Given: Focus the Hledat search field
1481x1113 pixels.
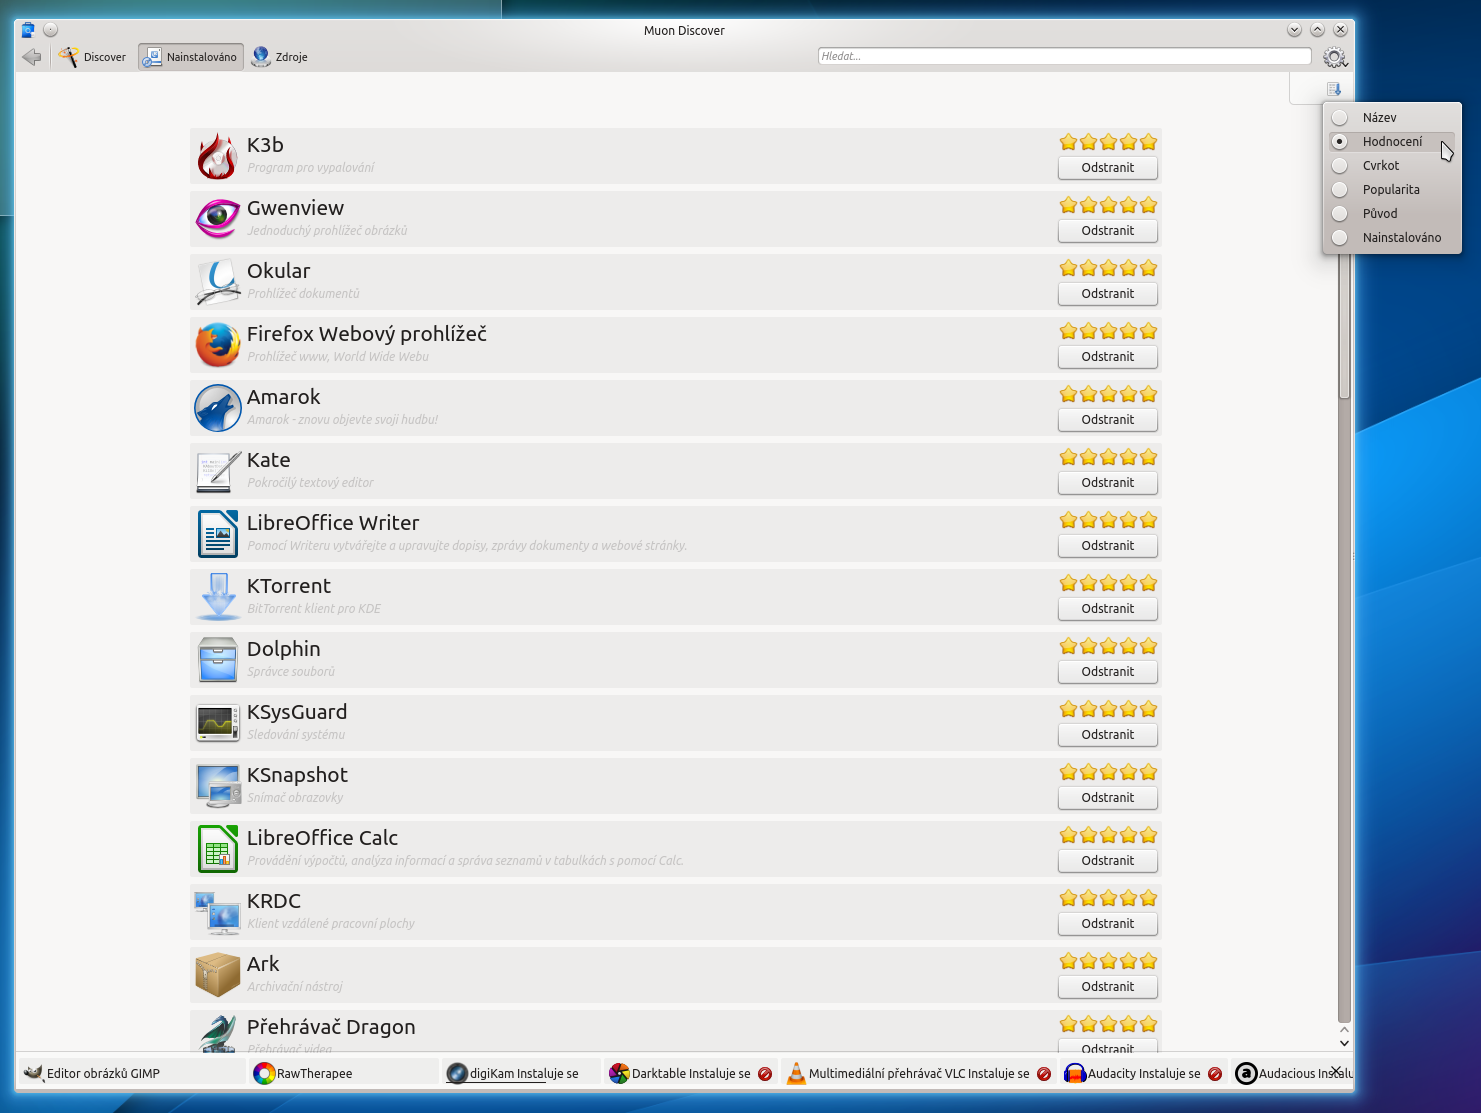Looking at the screenshot, I should point(1064,56).
